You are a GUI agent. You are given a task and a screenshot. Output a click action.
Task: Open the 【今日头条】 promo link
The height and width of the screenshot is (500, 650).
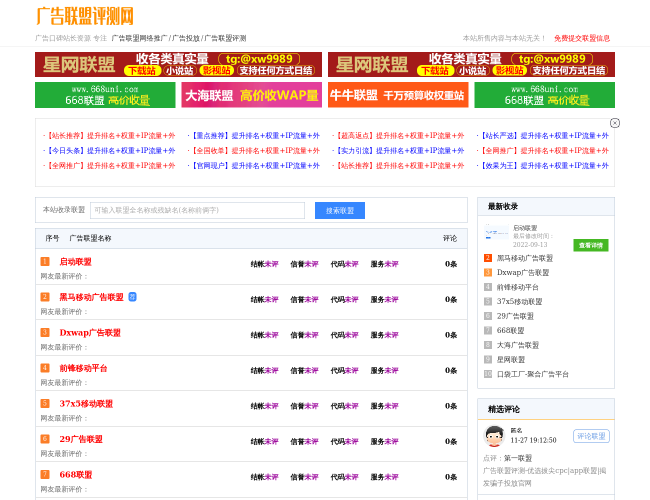click(110, 150)
